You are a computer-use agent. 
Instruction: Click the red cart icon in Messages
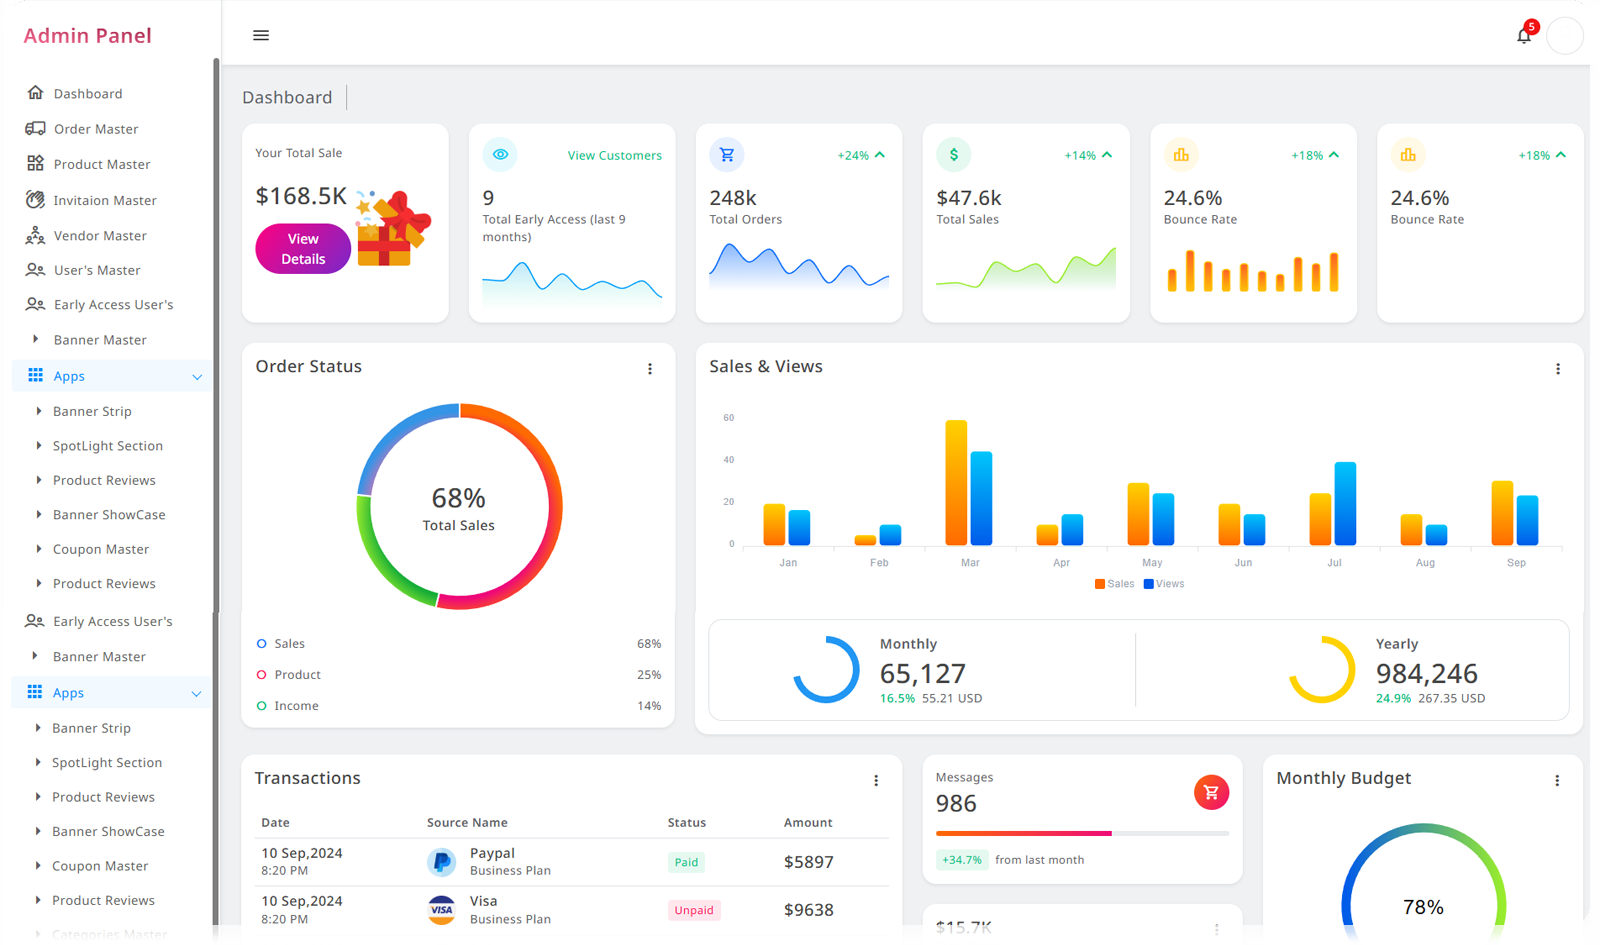click(x=1211, y=793)
